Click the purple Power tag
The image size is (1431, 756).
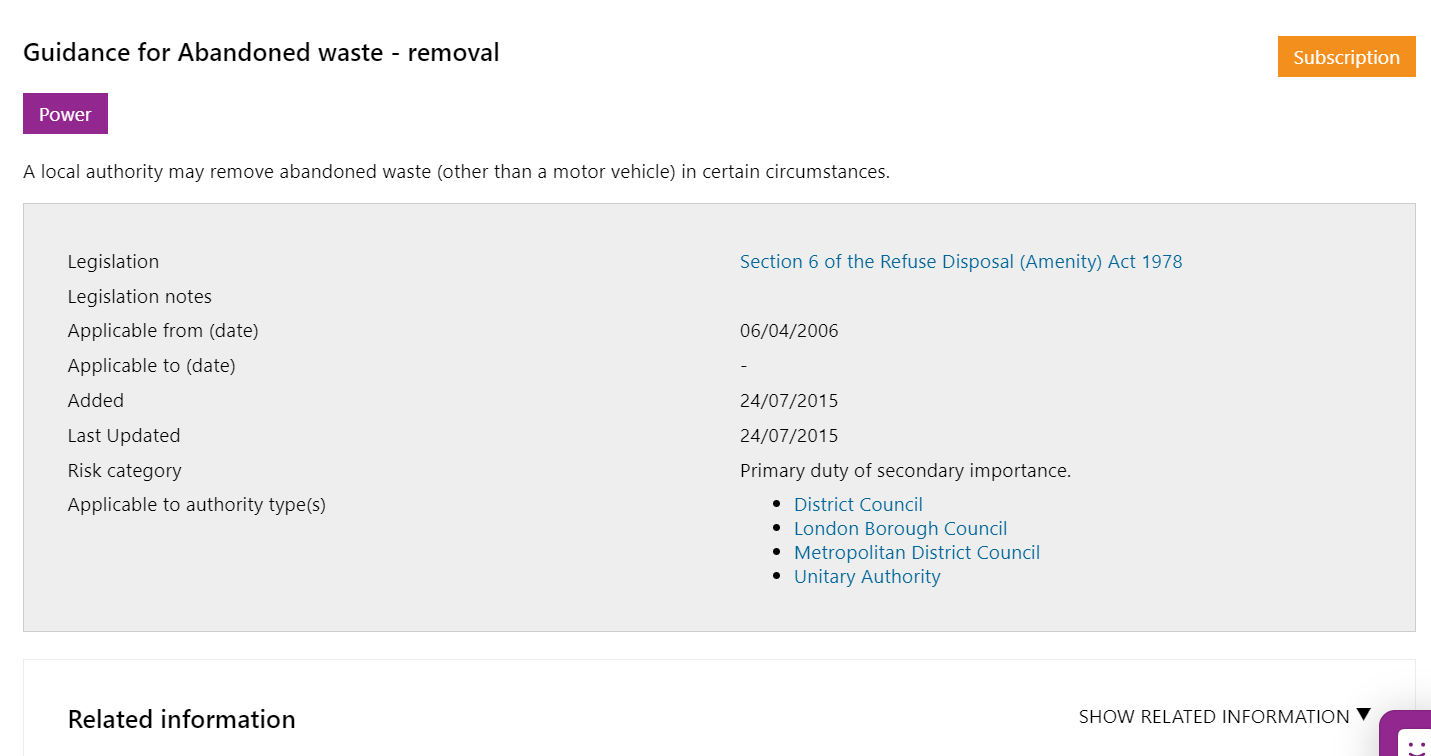pyautogui.click(x=65, y=114)
